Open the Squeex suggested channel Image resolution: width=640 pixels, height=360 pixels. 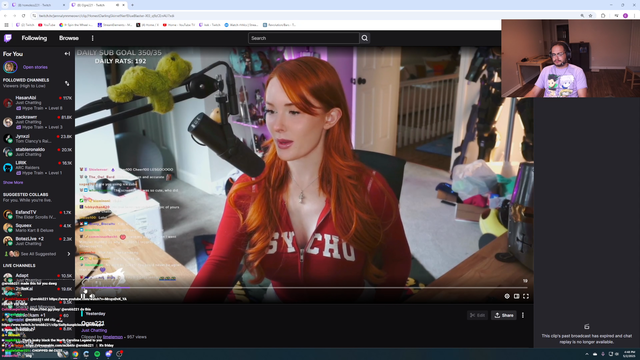coord(37,227)
